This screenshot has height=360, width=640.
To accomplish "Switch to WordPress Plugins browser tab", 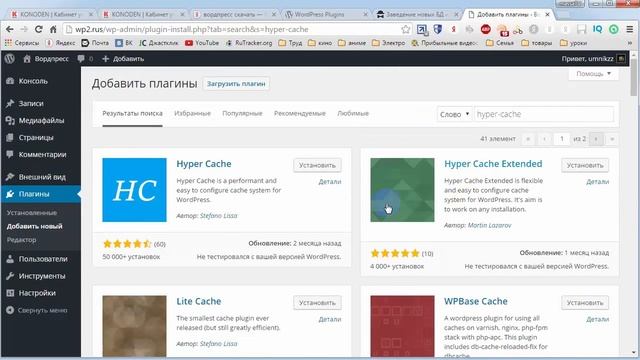I will (x=325, y=14).
